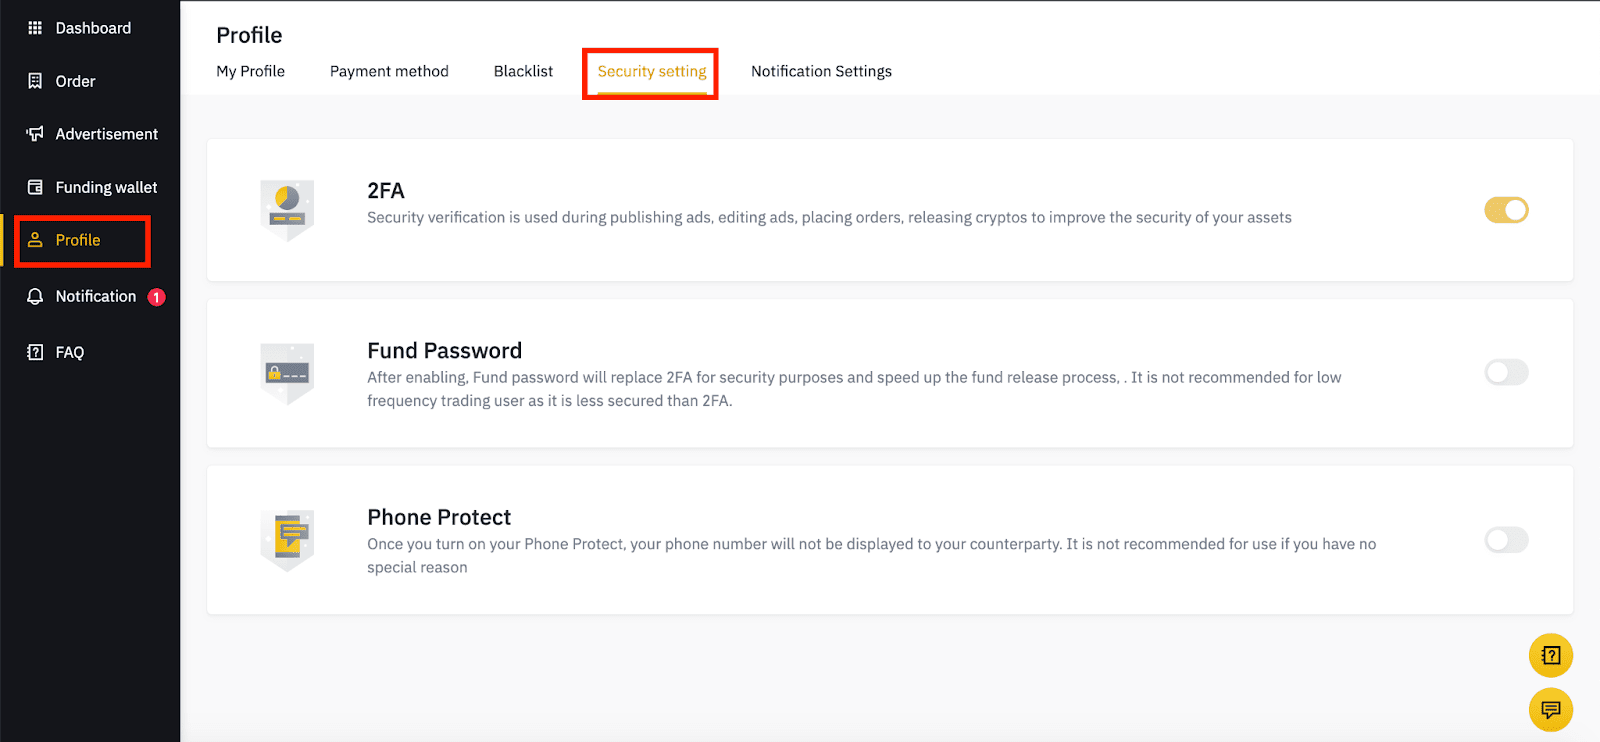Select the Security setting tab
Screen dimensions: 1600x742
pos(652,71)
